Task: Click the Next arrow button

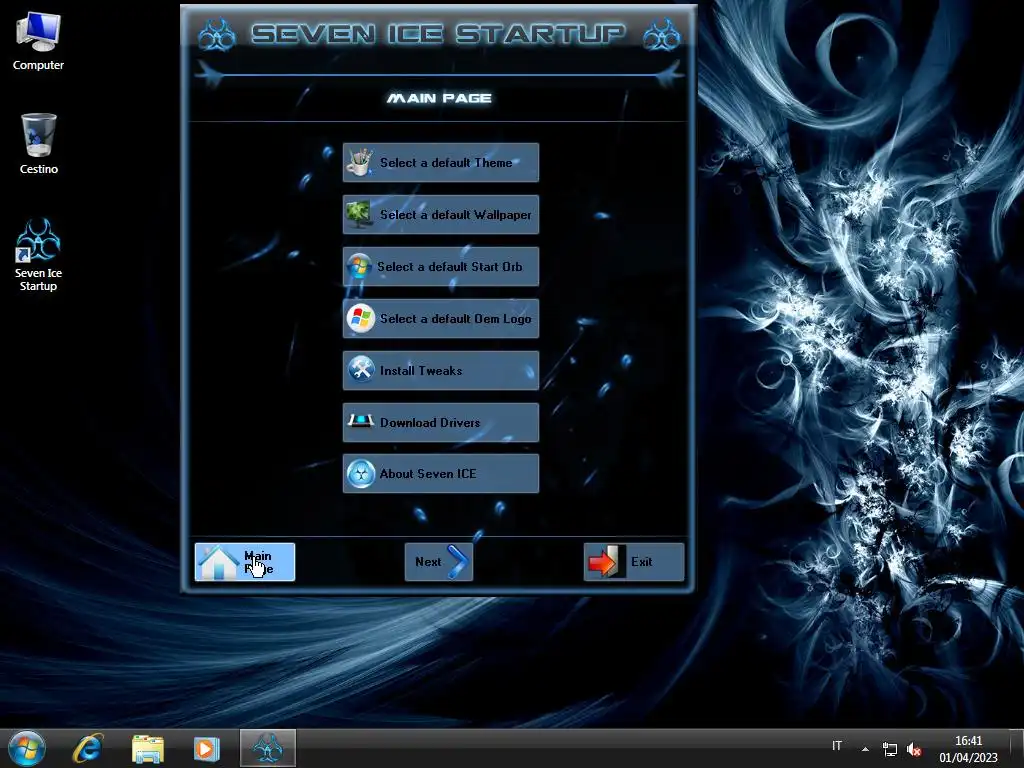Action: click(x=439, y=562)
